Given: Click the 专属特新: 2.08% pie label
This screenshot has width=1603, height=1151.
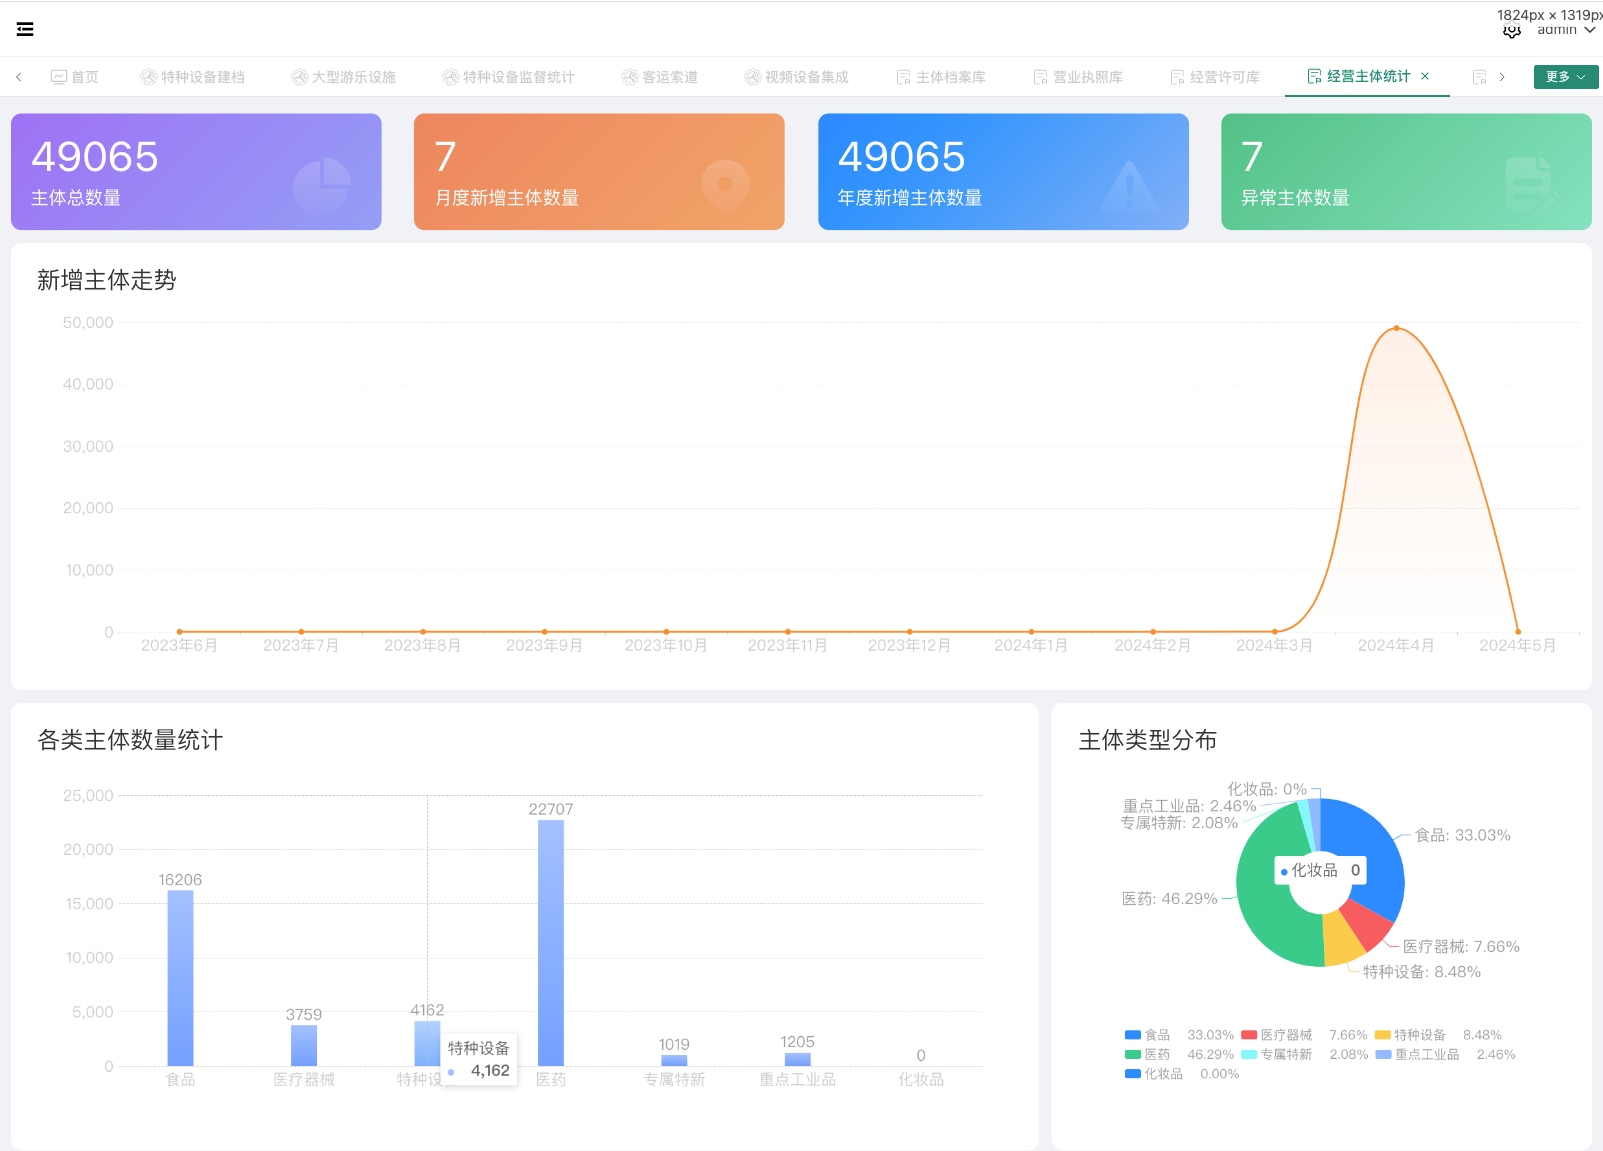Looking at the screenshot, I should (x=1179, y=823).
